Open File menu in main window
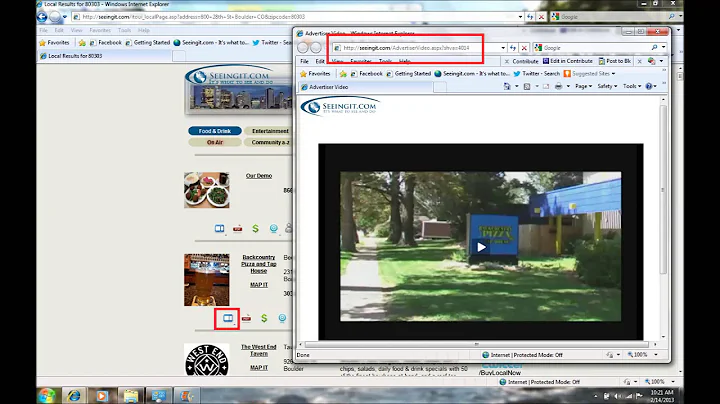This screenshot has width=720, height=404. [x=44, y=30]
